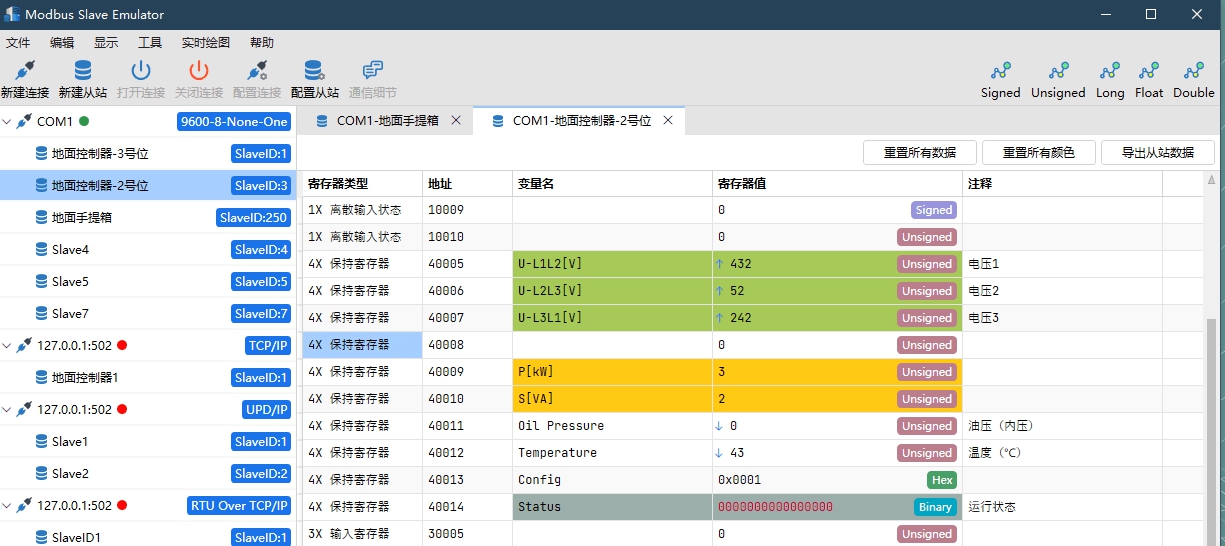Click the address cell 40008

[467, 345]
